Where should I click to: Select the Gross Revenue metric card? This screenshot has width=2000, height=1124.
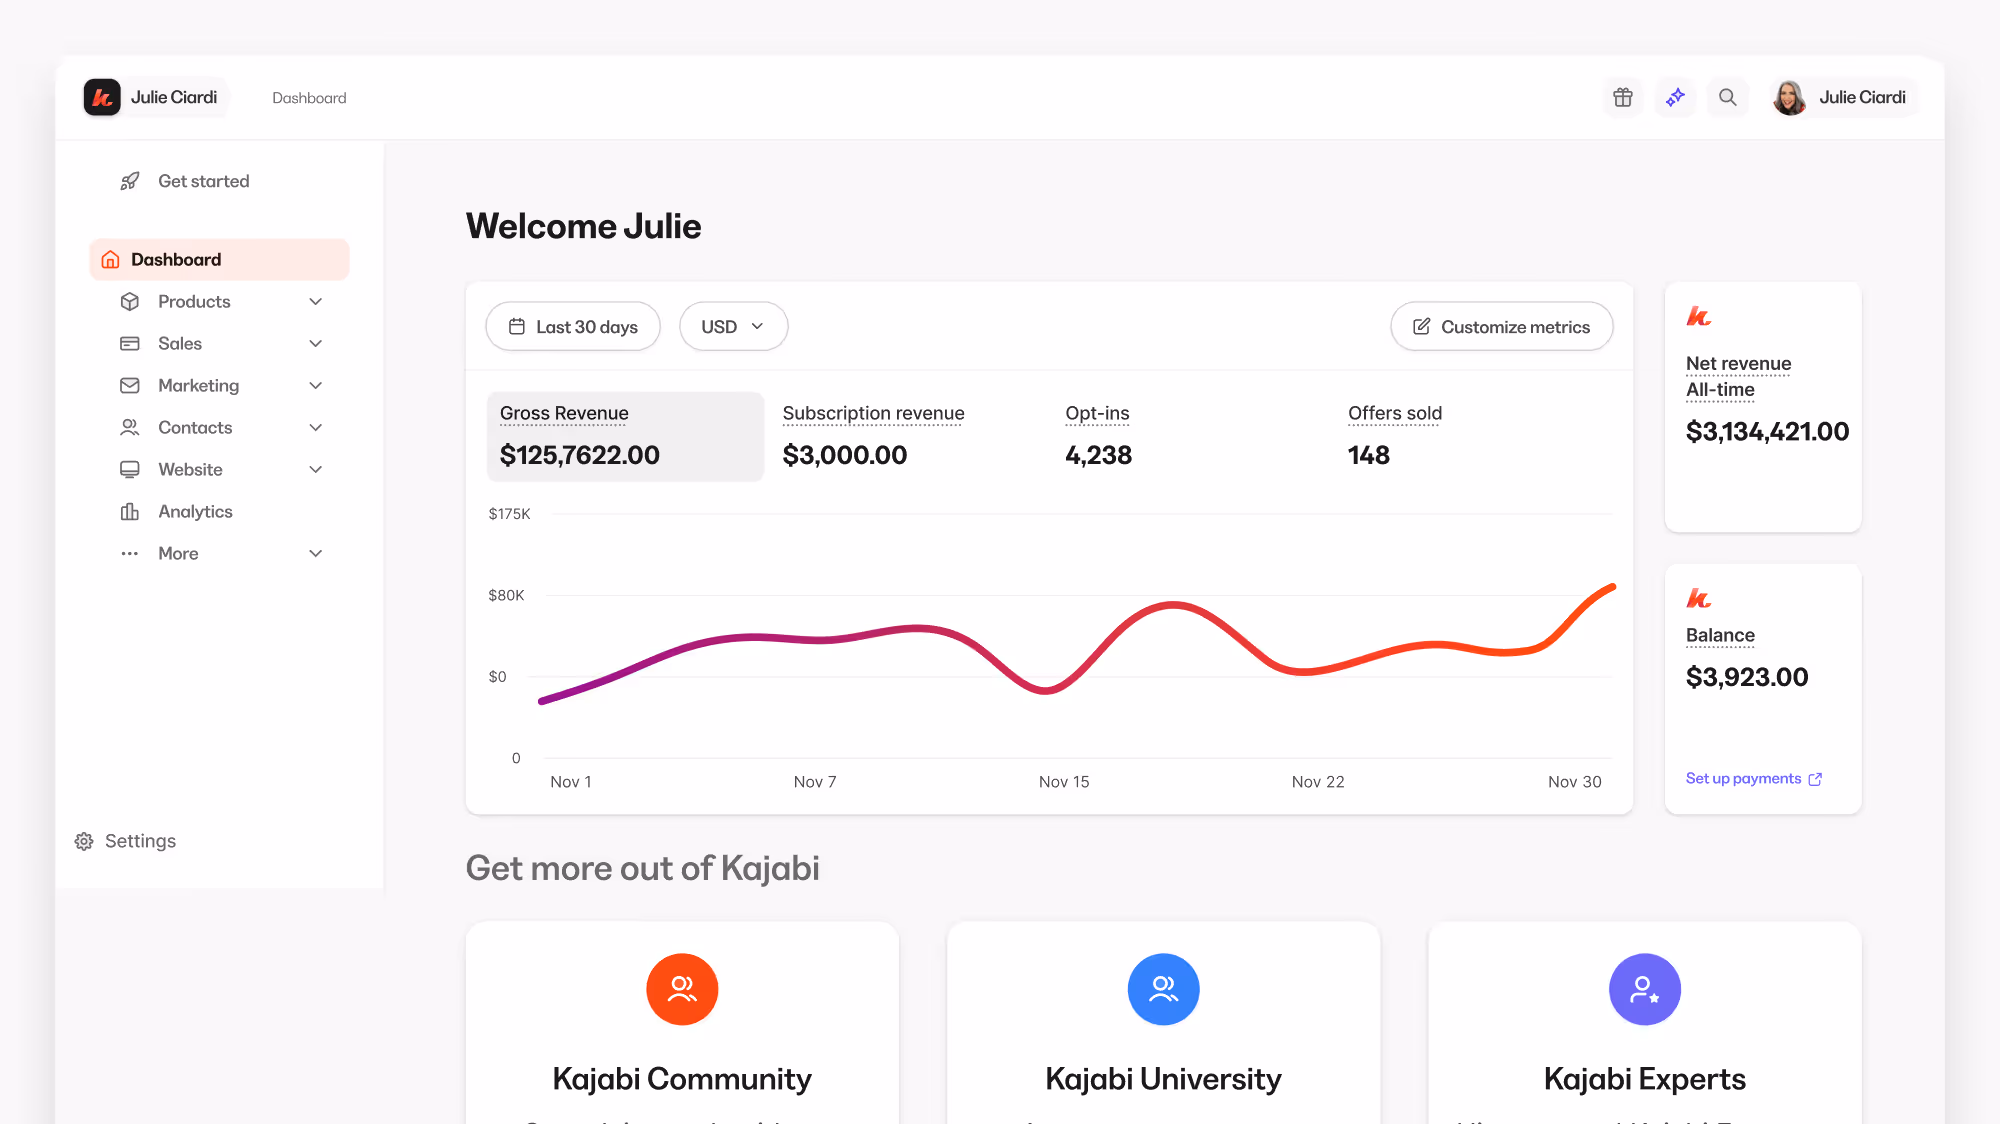[x=625, y=436]
